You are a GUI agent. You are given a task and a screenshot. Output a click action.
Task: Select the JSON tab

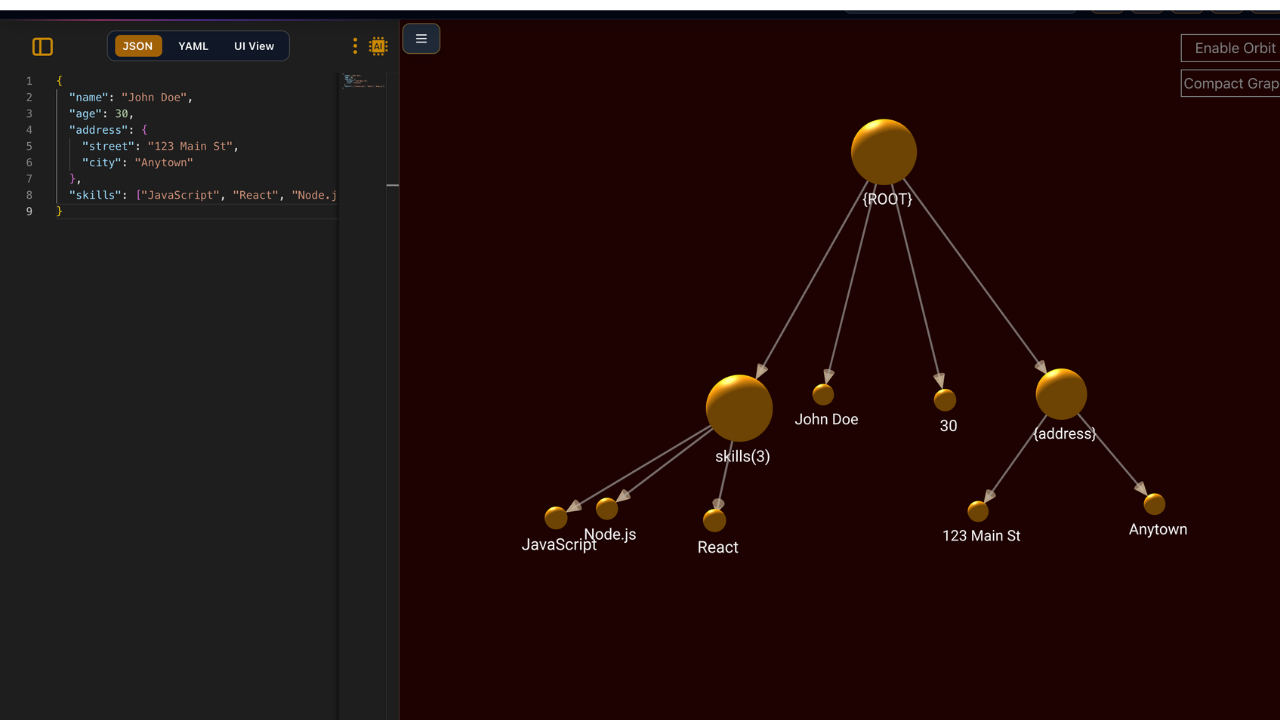point(138,46)
